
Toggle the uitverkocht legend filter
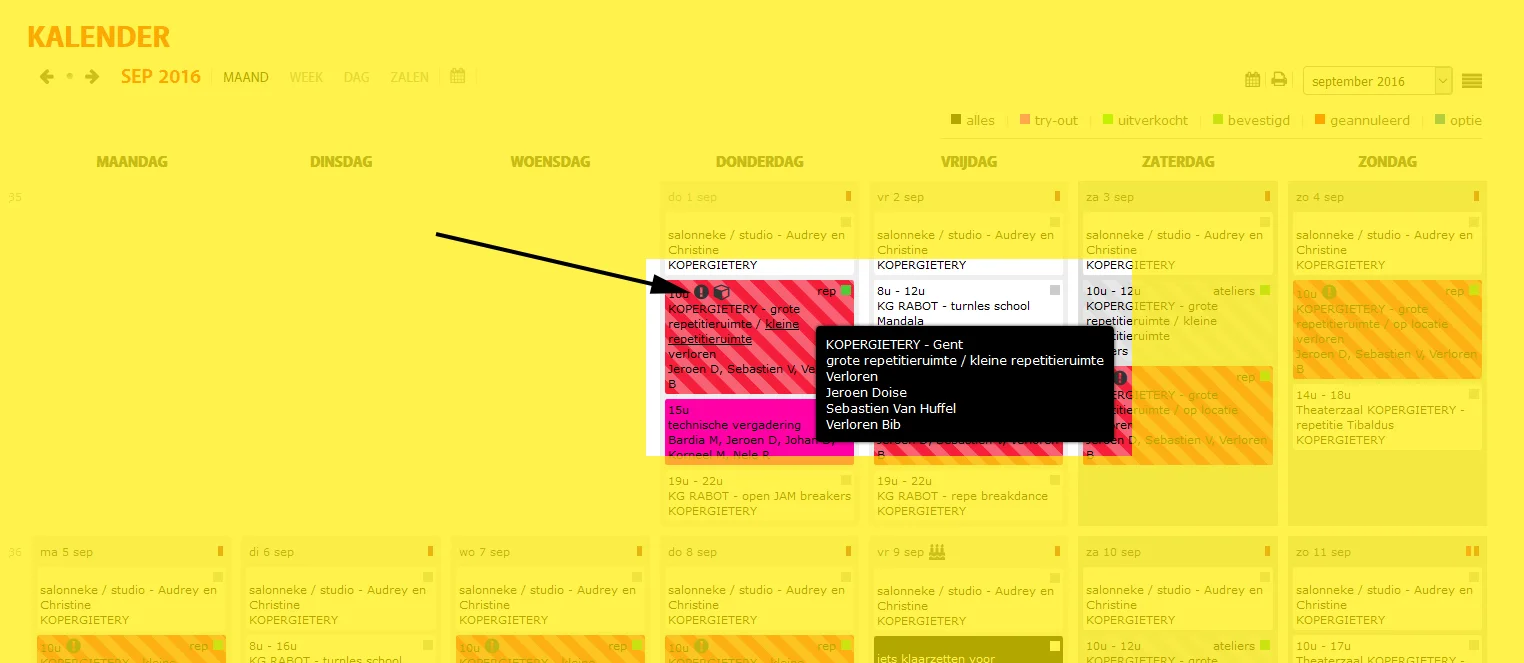[1145, 120]
